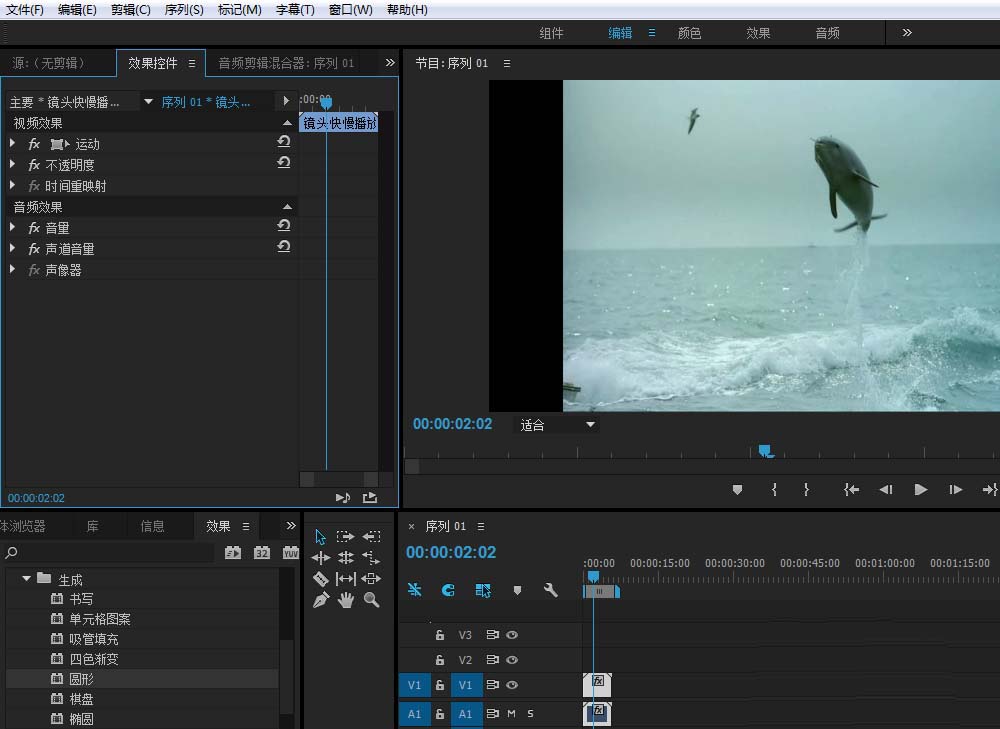1000x729 pixels.
Task: Reset the 不透明度 effect parameters
Action: click(x=284, y=164)
